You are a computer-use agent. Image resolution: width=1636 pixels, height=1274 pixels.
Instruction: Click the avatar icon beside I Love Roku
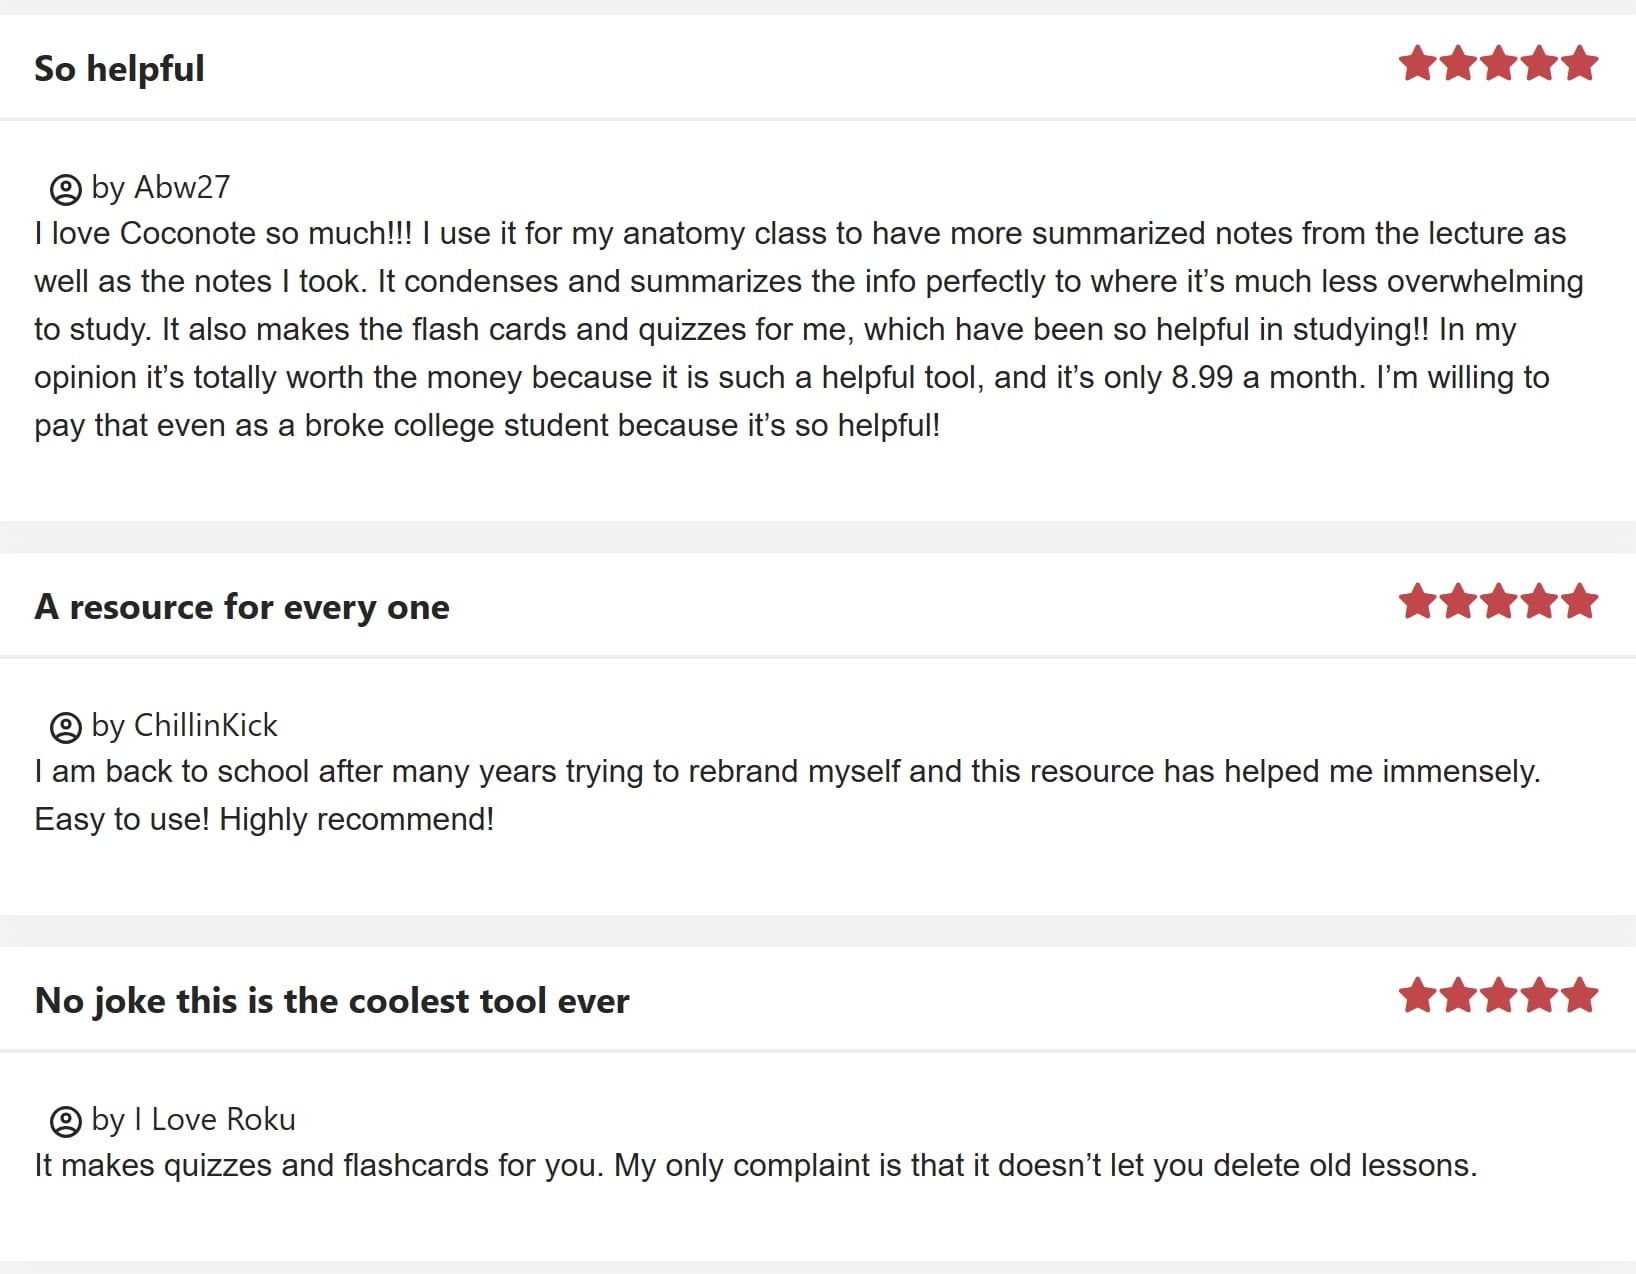click(x=65, y=1121)
